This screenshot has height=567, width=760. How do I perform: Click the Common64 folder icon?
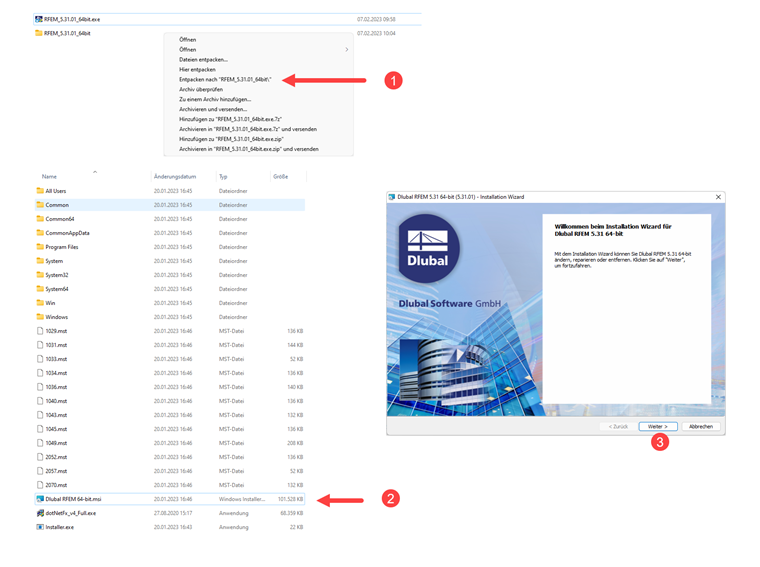coord(40,219)
